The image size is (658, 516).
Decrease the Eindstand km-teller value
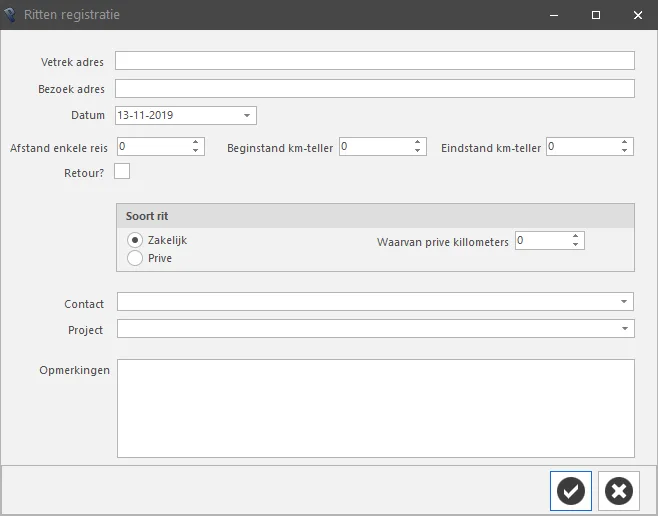(x=624, y=151)
